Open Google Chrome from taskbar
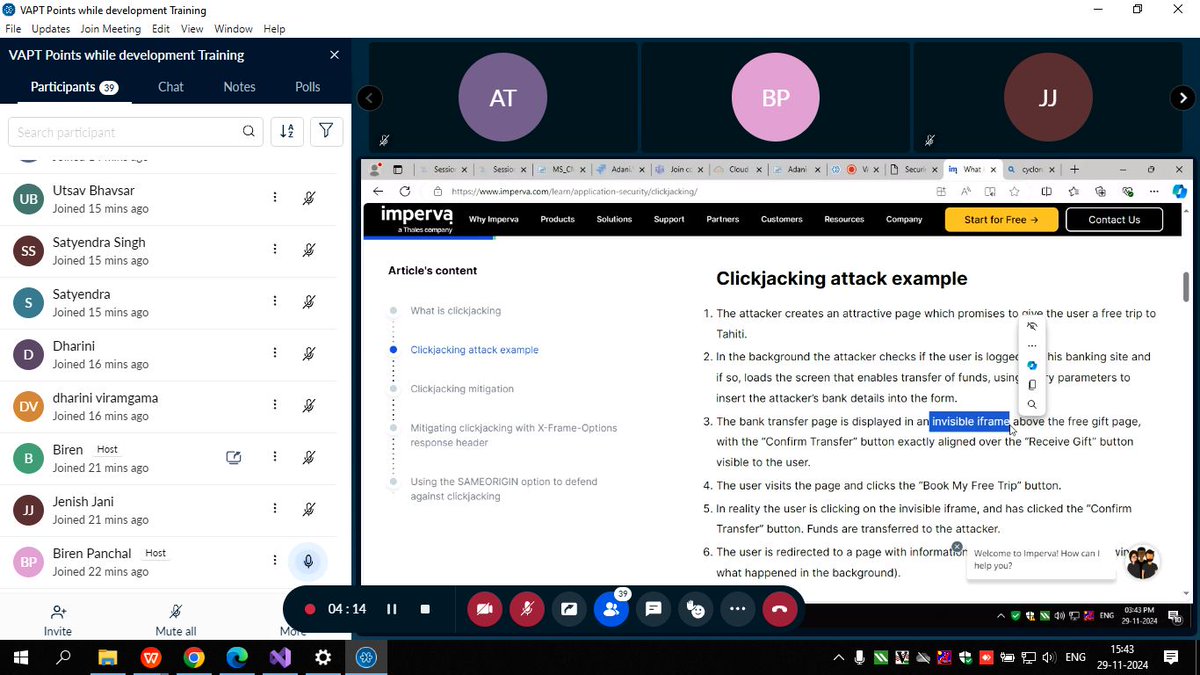The image size is (1200, 675). (x=194, y=657)
